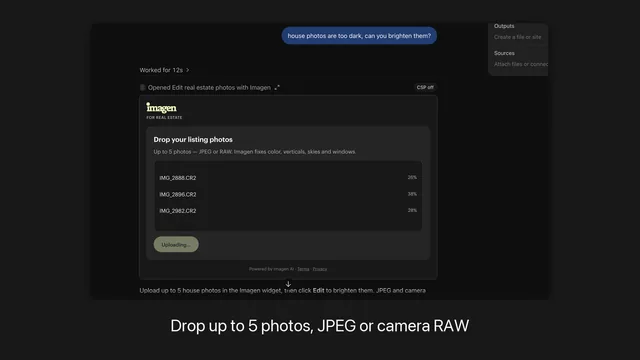Expand the Imagen widget with the arrows icon

277,87
